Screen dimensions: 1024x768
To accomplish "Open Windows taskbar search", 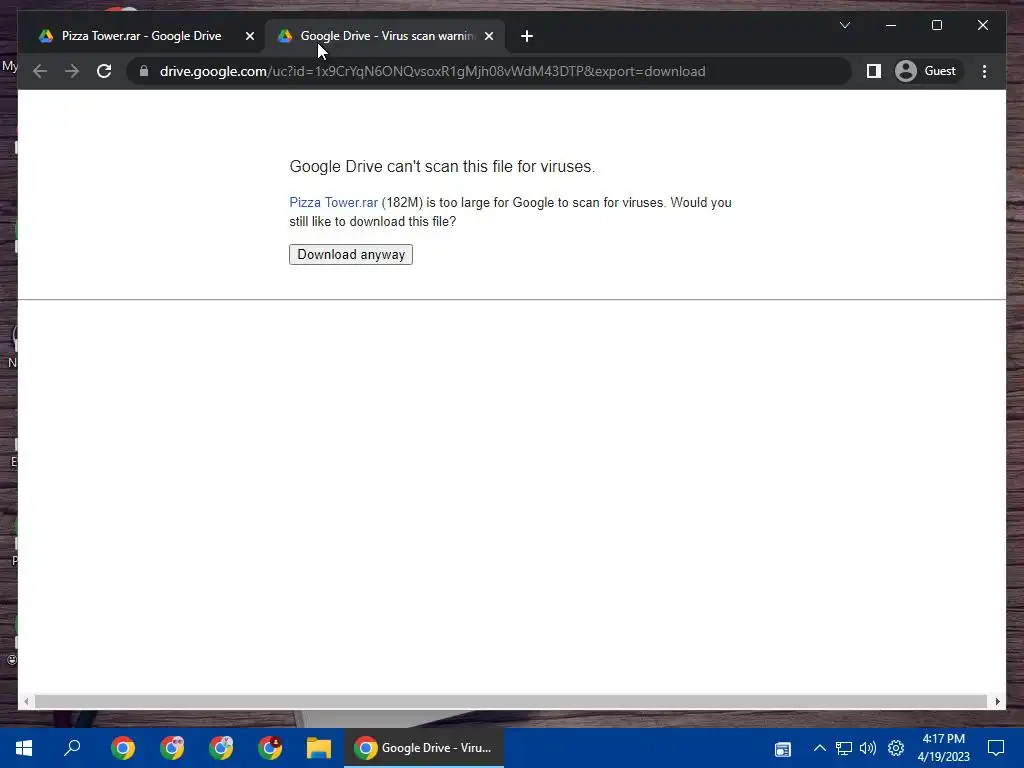I will tap(72, 748).
